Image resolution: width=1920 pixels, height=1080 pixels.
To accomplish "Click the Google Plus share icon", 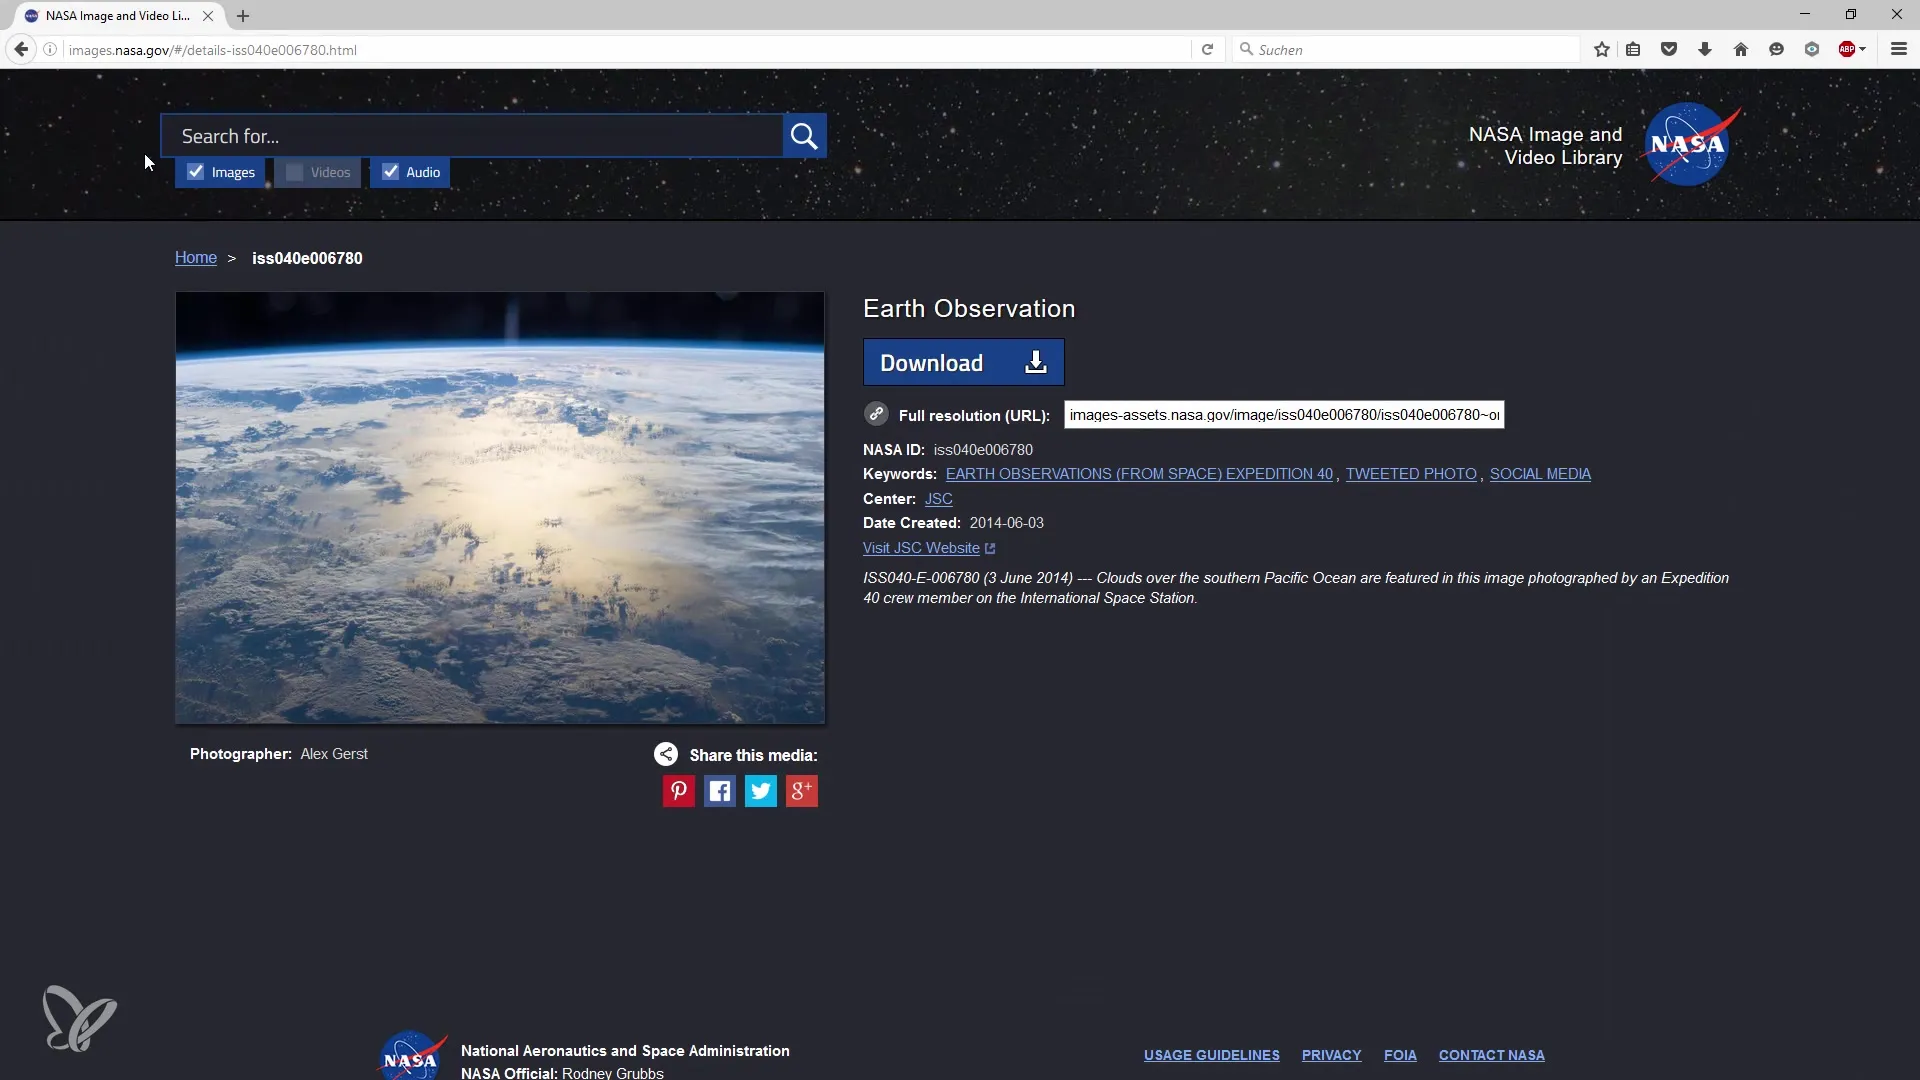I will 800,790.
